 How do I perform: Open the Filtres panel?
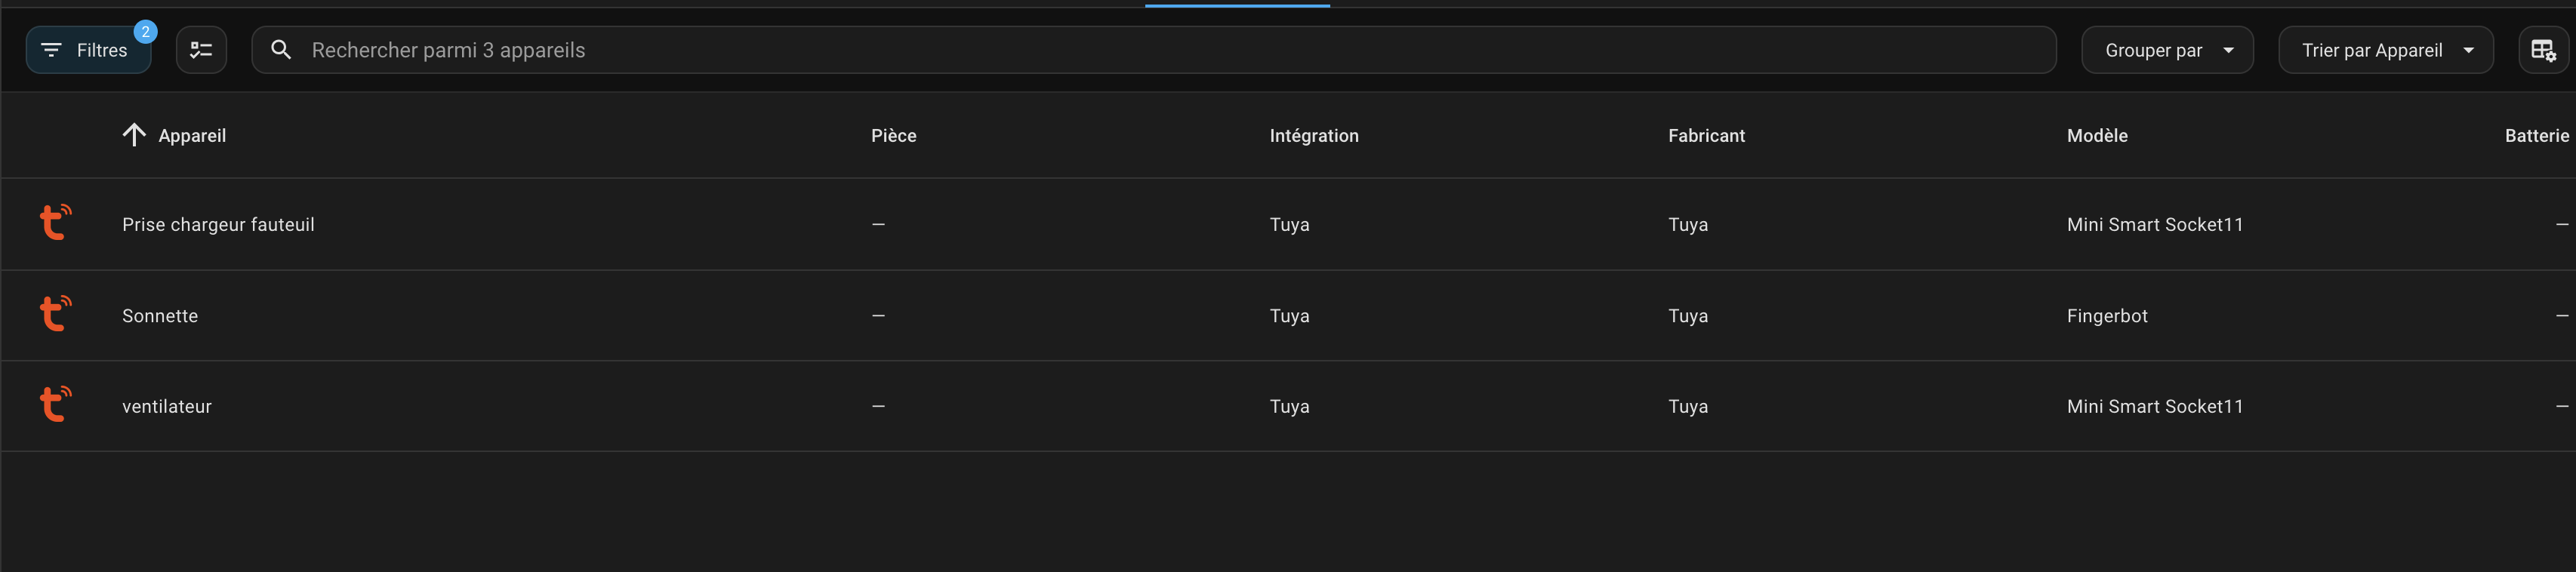(x=88, y=50)
